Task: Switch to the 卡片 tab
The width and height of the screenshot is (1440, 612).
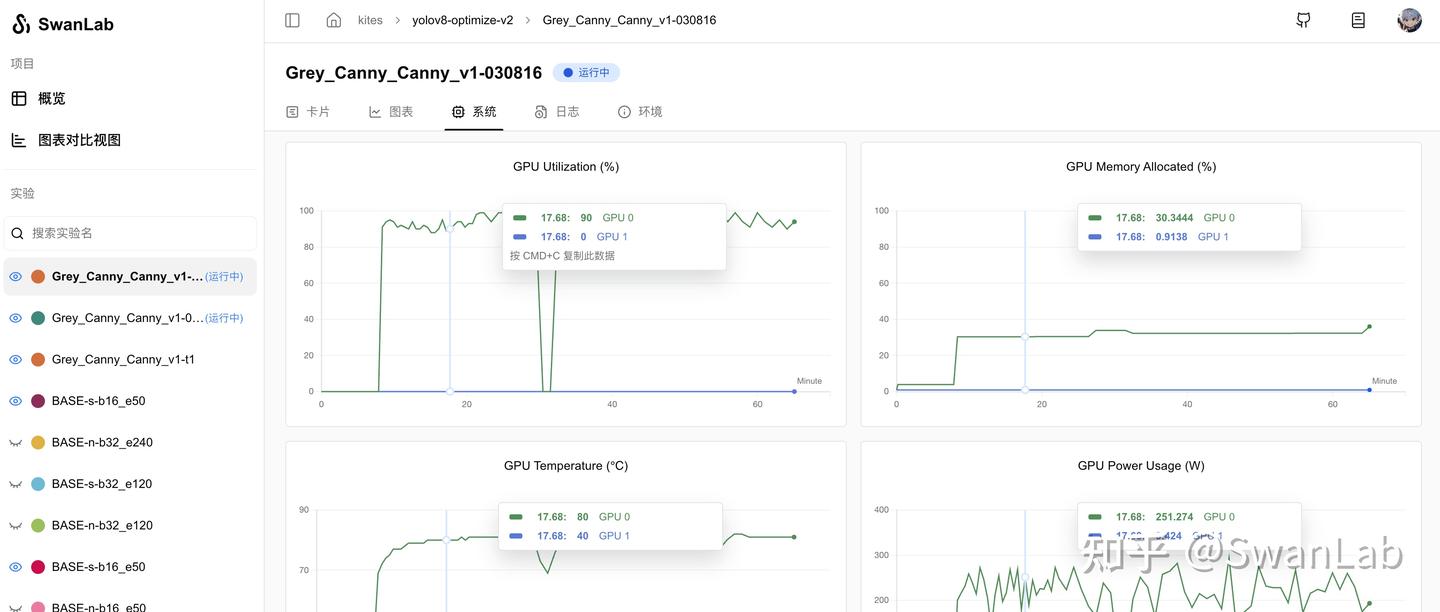Action: [308, 112]
